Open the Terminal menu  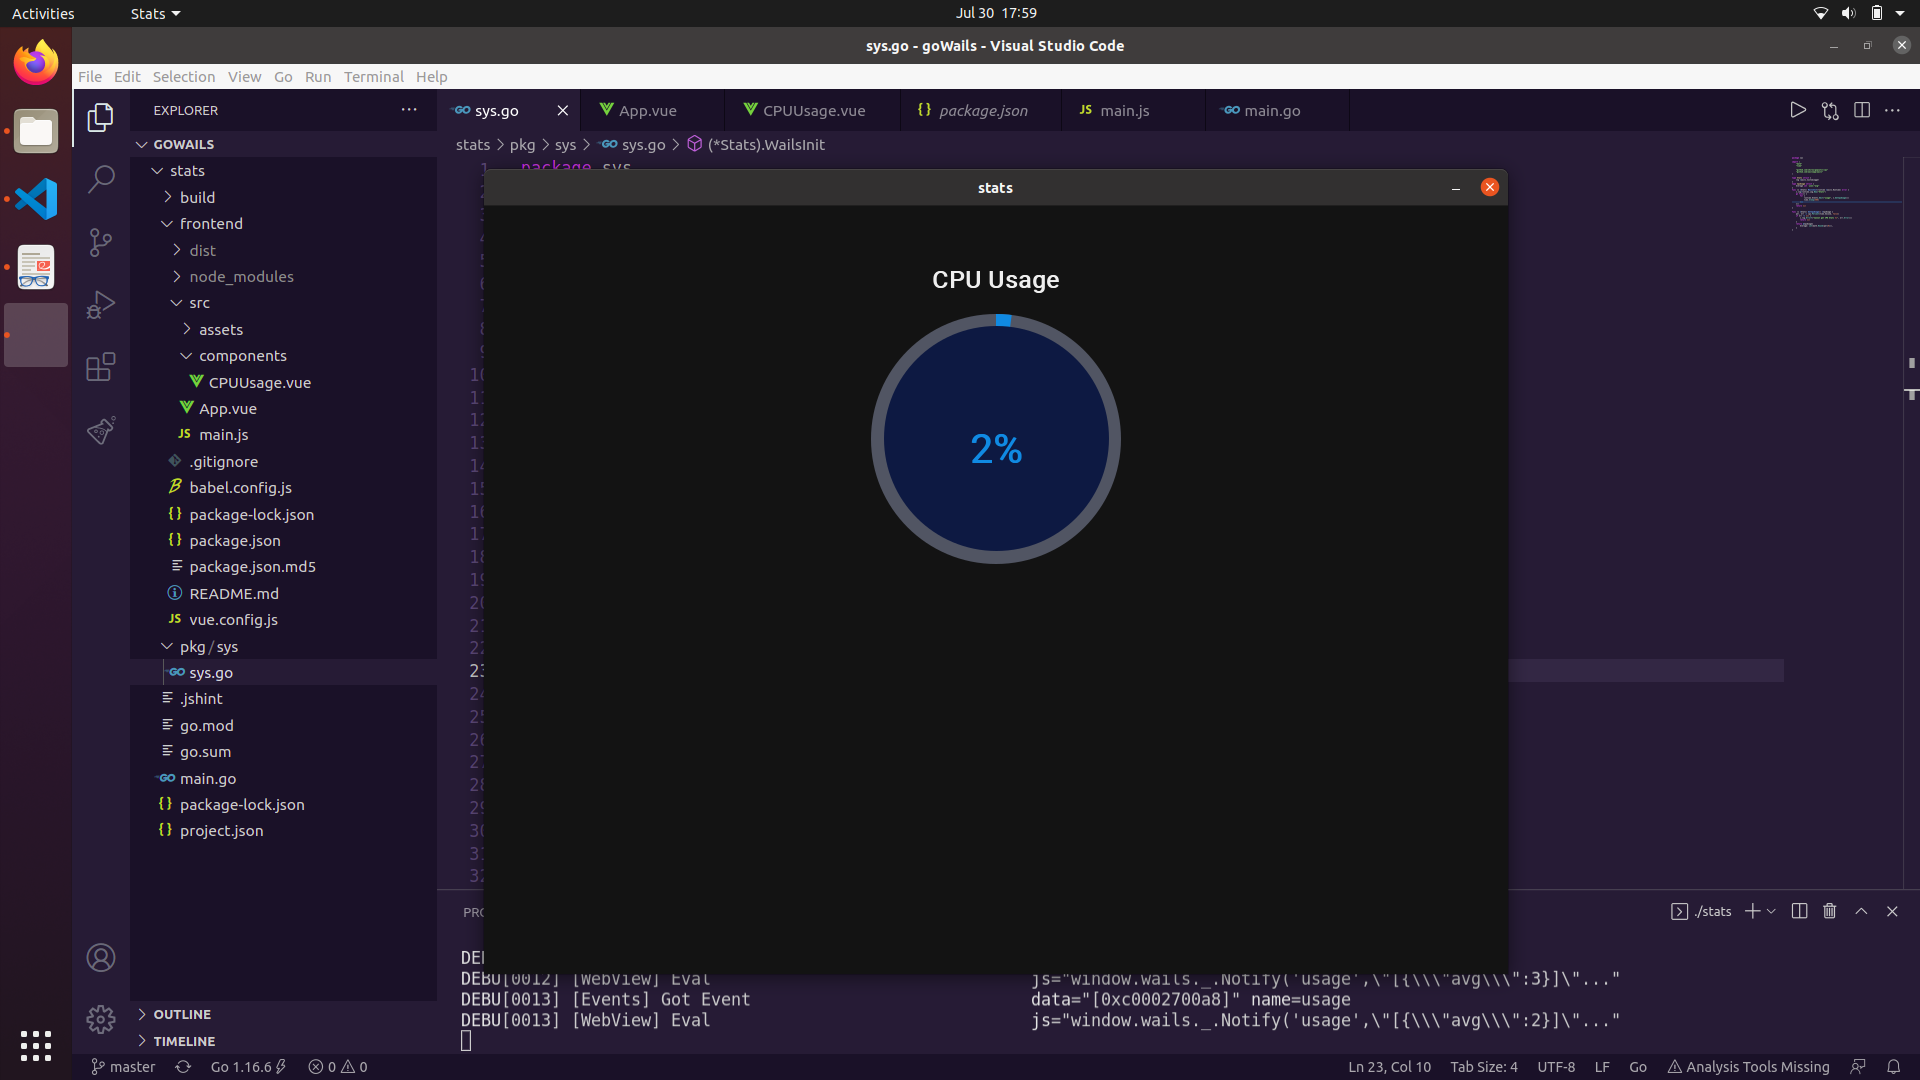point(373,77)
